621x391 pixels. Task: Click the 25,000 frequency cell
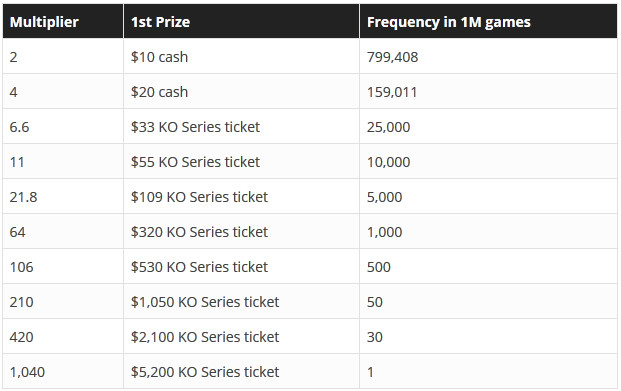coord(488,126)
